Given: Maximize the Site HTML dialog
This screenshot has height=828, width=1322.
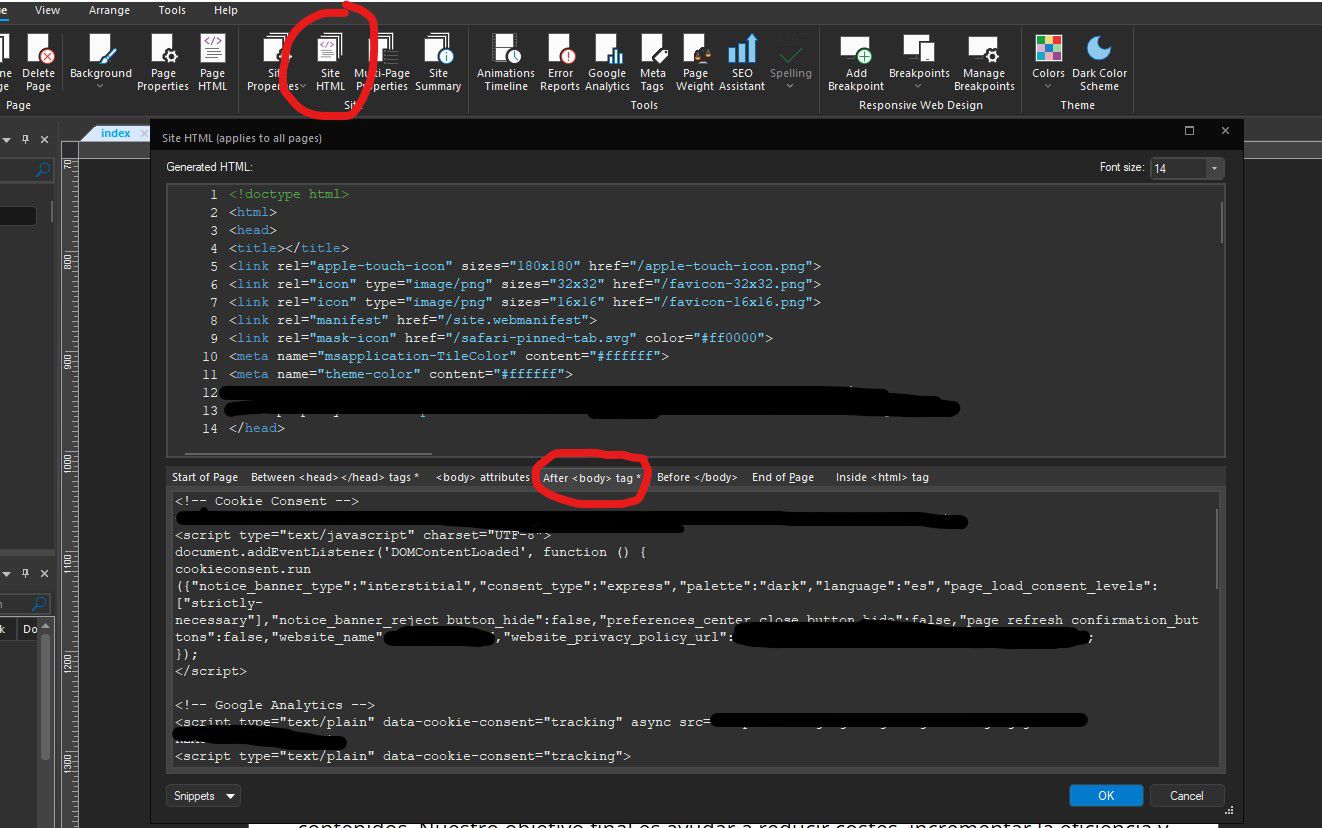Looking at the screenshot, I should 1189,131.
